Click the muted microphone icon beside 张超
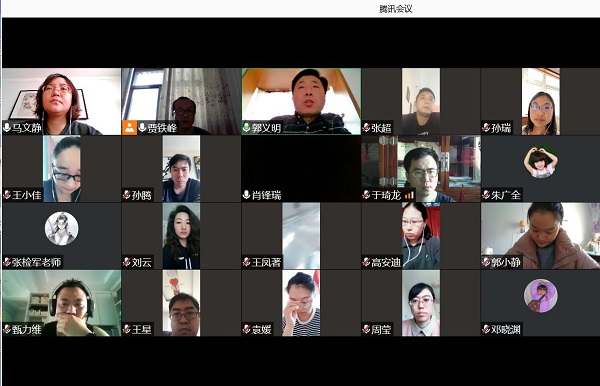600x386 pixels. pos(367,127)
